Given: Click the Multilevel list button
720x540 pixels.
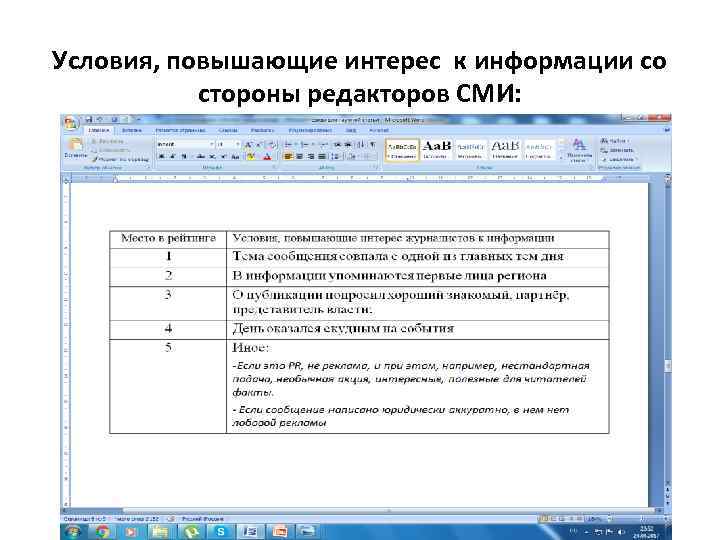Looking at the screenshot, I should click(322, 144).
